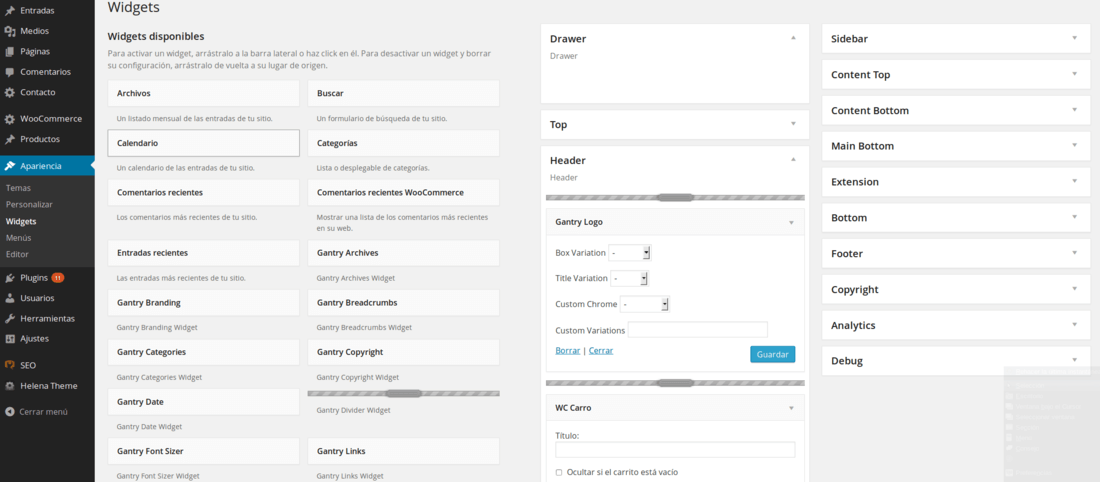Select the Comentarios recientes widget
This screenshot has width=1100, height=482.
tap(204, 192)
